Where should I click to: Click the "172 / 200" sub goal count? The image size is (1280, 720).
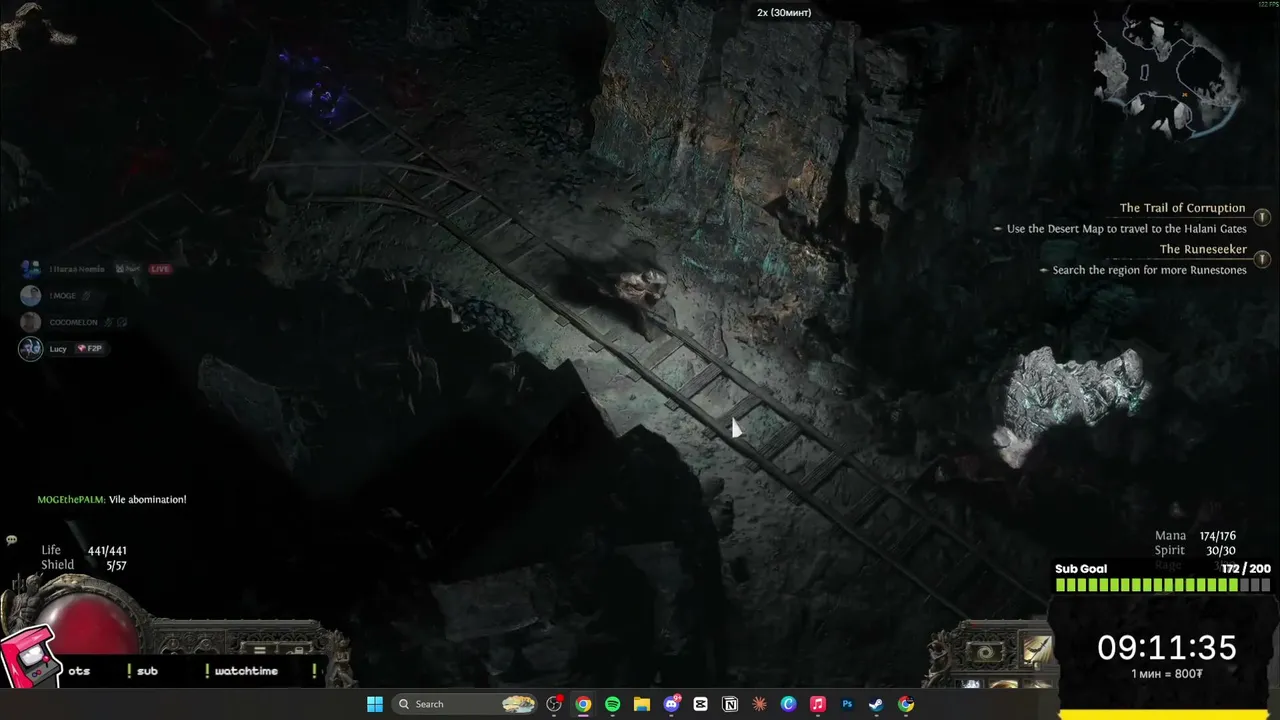click(1246, 569)
